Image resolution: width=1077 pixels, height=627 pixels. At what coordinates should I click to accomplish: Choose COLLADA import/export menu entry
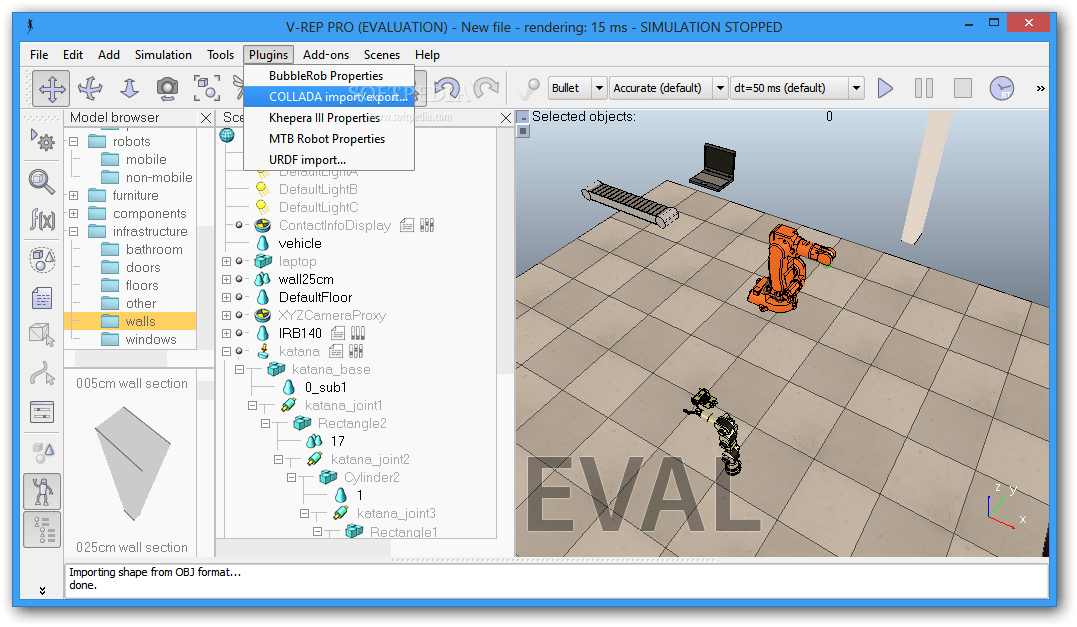coord(329,97)
